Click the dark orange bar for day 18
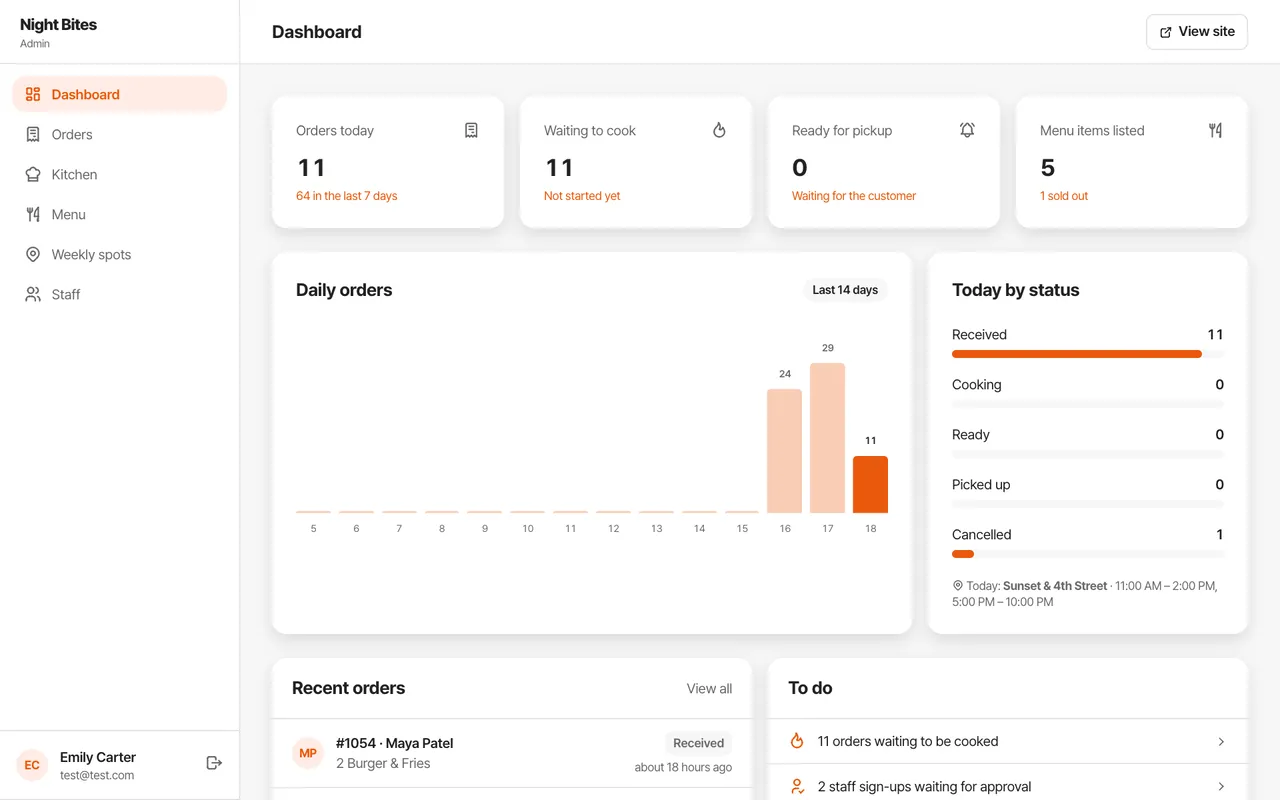Screen dimensions: 1280x800 tap(870, 484)
